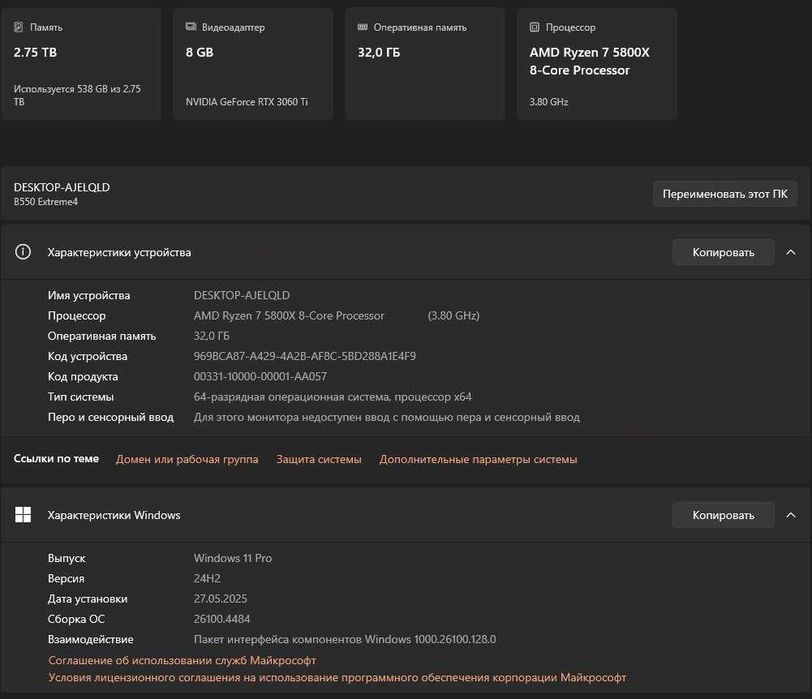Click the processor icon on Процессор card
The height and width of the screenshot is (699, 812).
(535, 28)
